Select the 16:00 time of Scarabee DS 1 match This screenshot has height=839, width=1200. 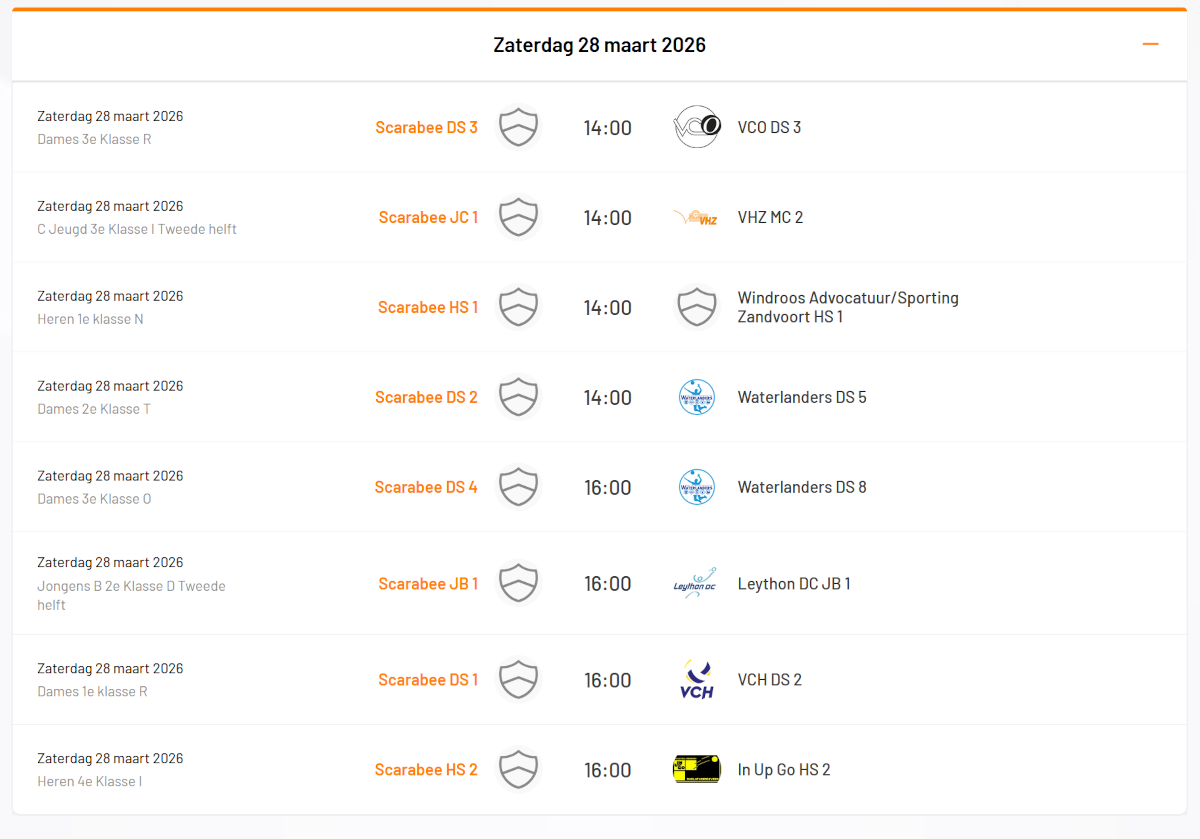(x=607, y=680)
